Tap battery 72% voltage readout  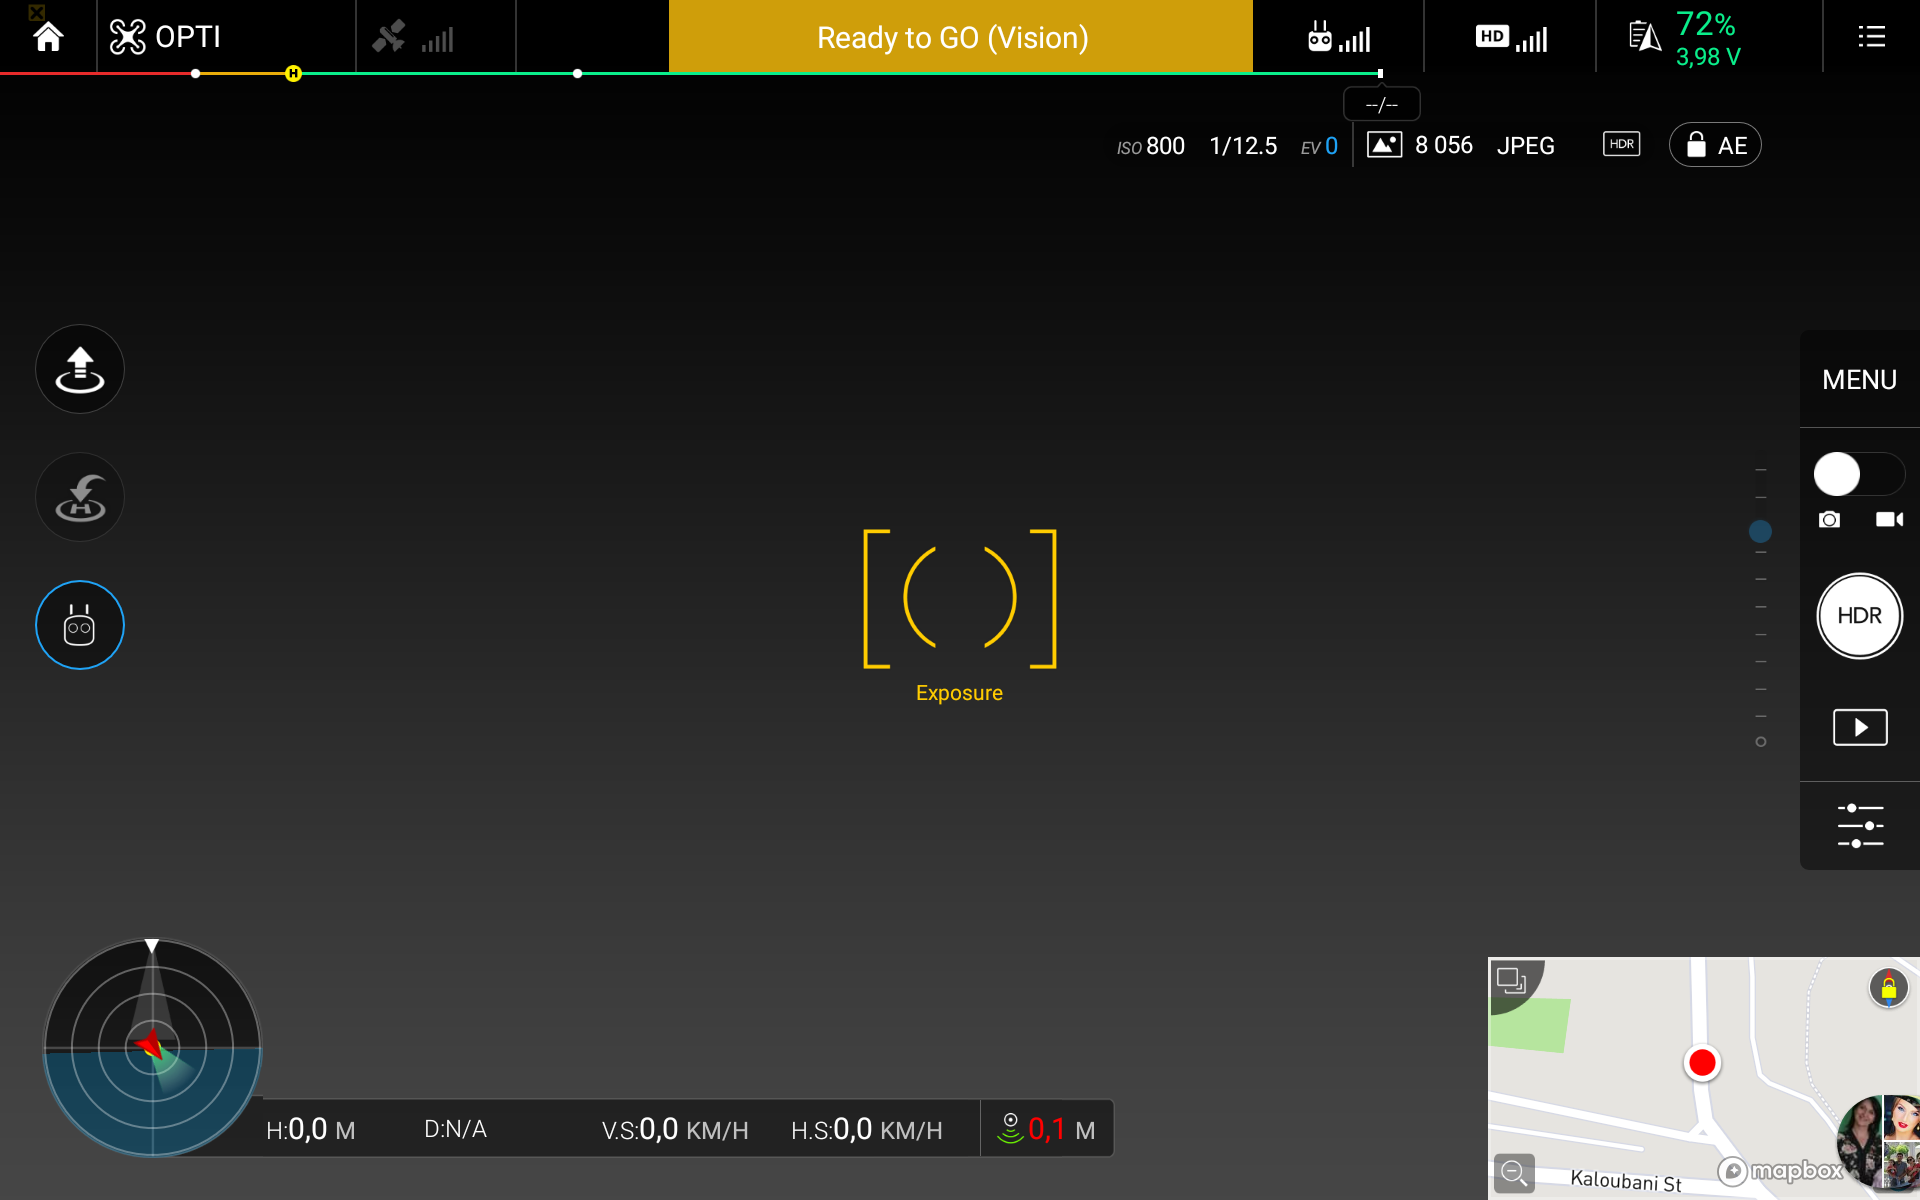tap(1708, 39)
